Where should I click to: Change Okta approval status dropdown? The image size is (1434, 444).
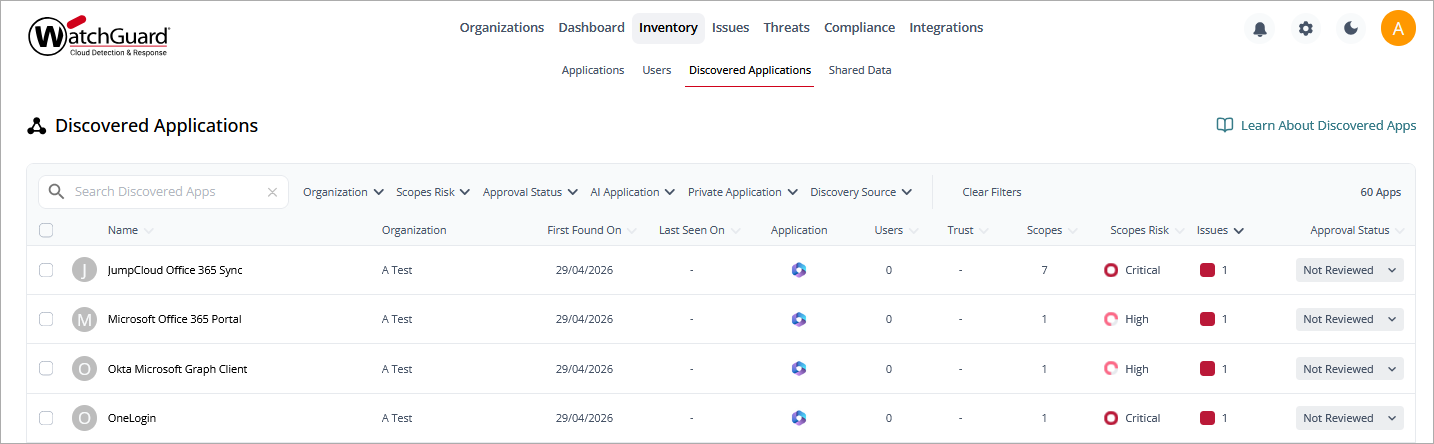pyautogui.click(x=1349, y=369)
